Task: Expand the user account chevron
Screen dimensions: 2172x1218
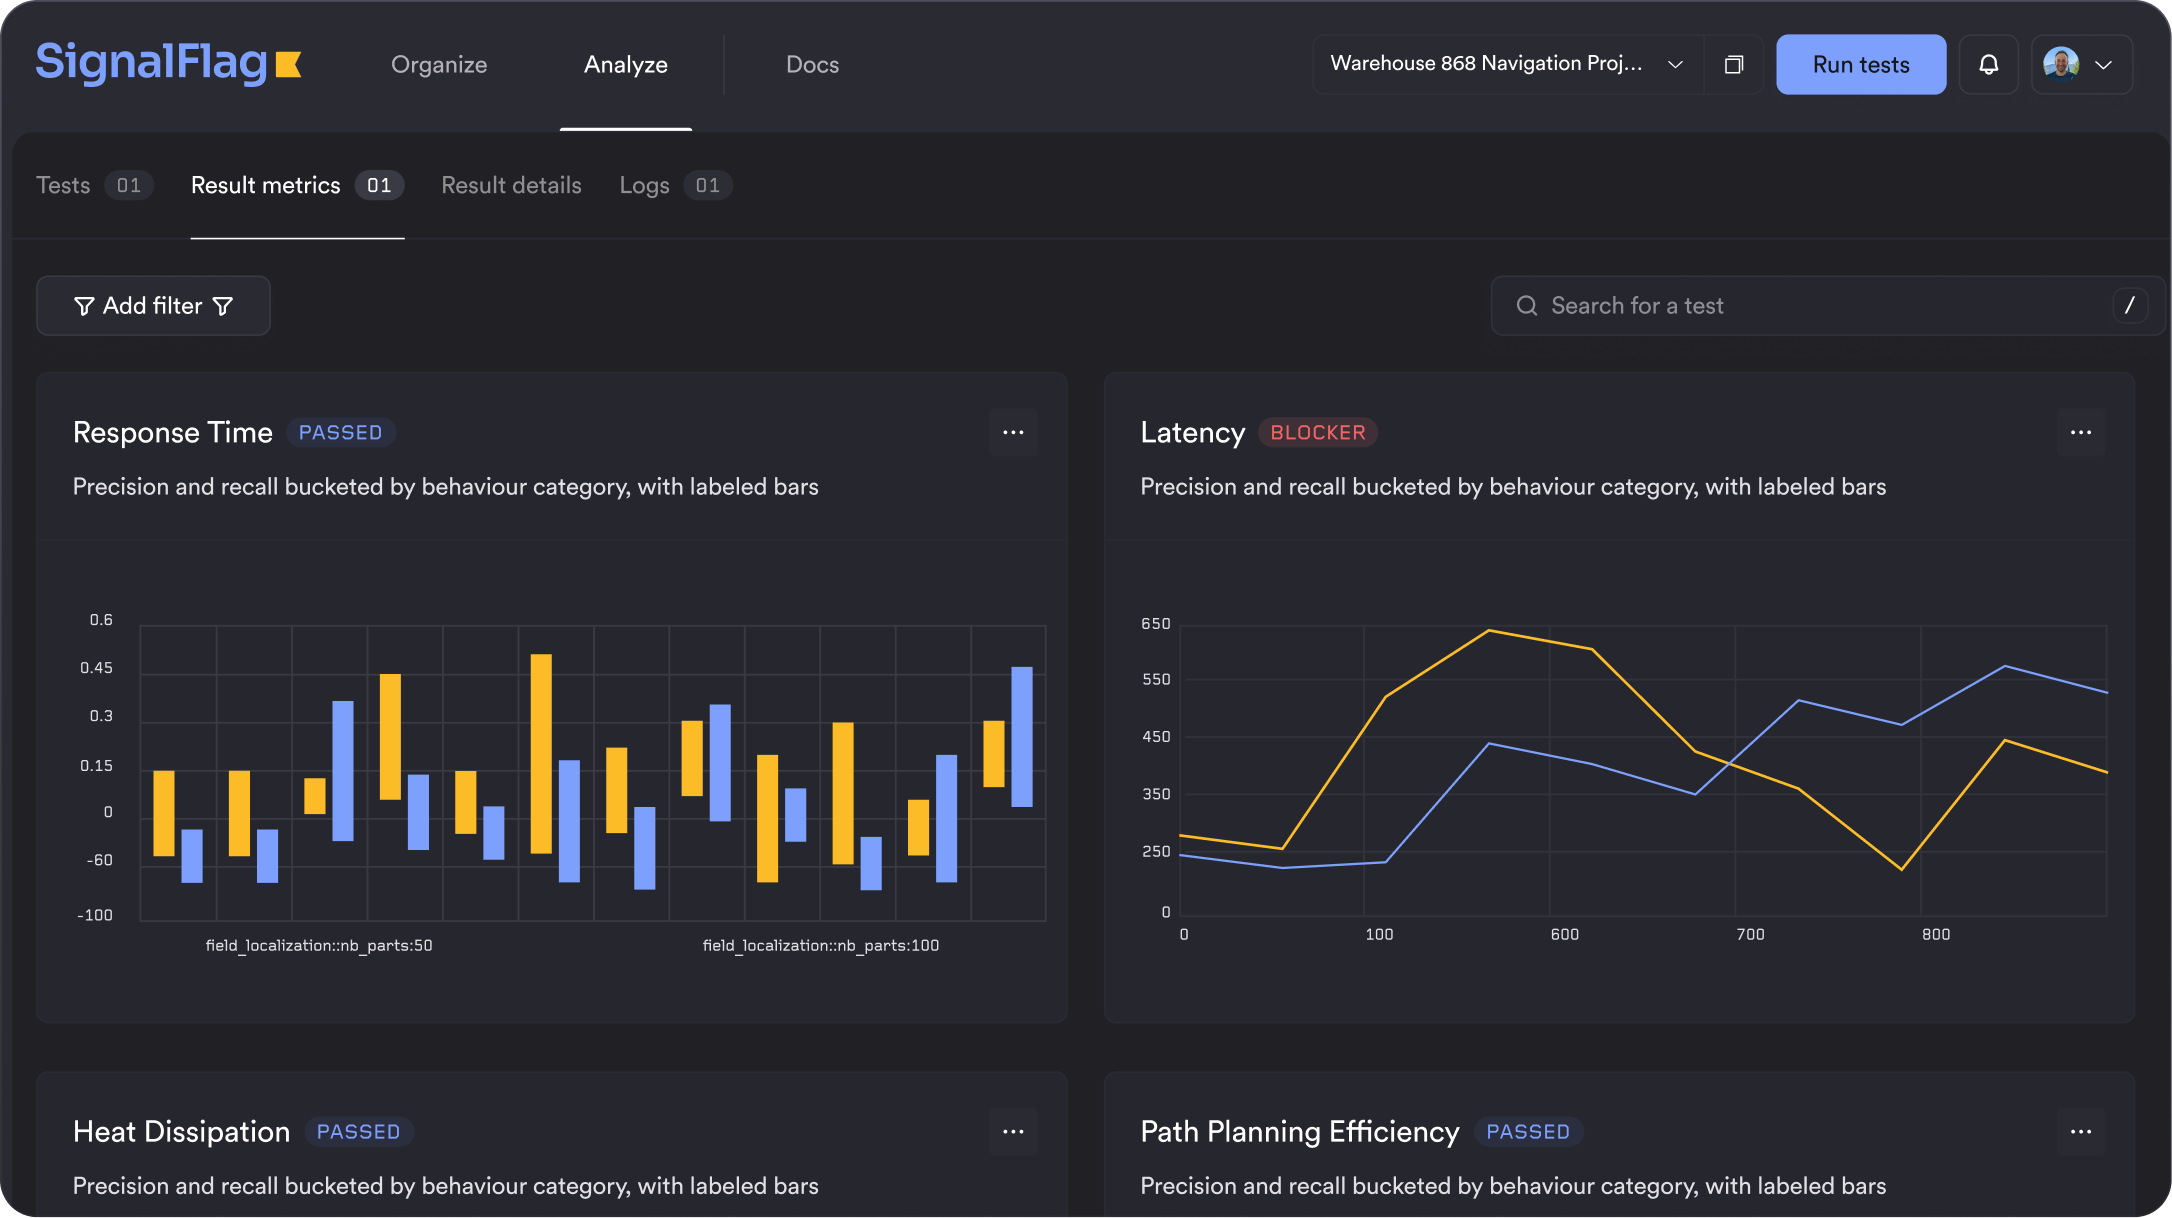Action: point(2104,65)
